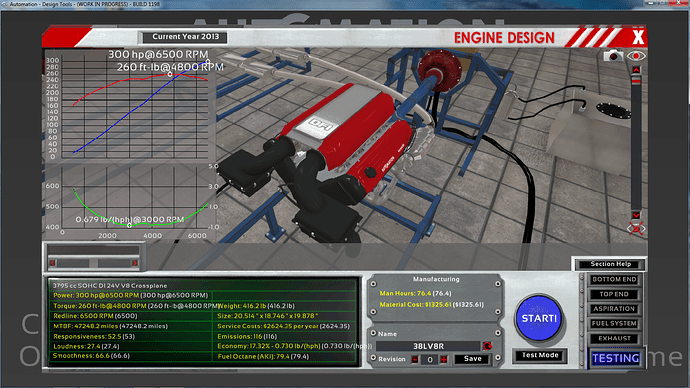The image size is (690, 388).
Task: Toggle the red eye view icon
Action: [x=636, y=56]
